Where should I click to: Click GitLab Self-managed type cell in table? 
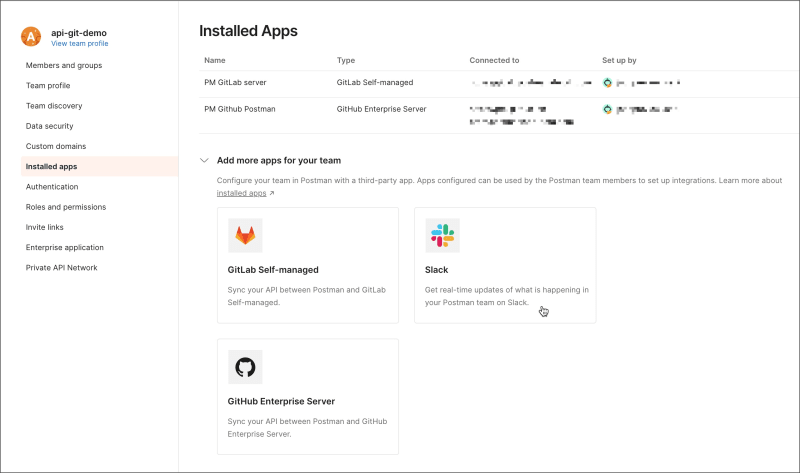375,82
